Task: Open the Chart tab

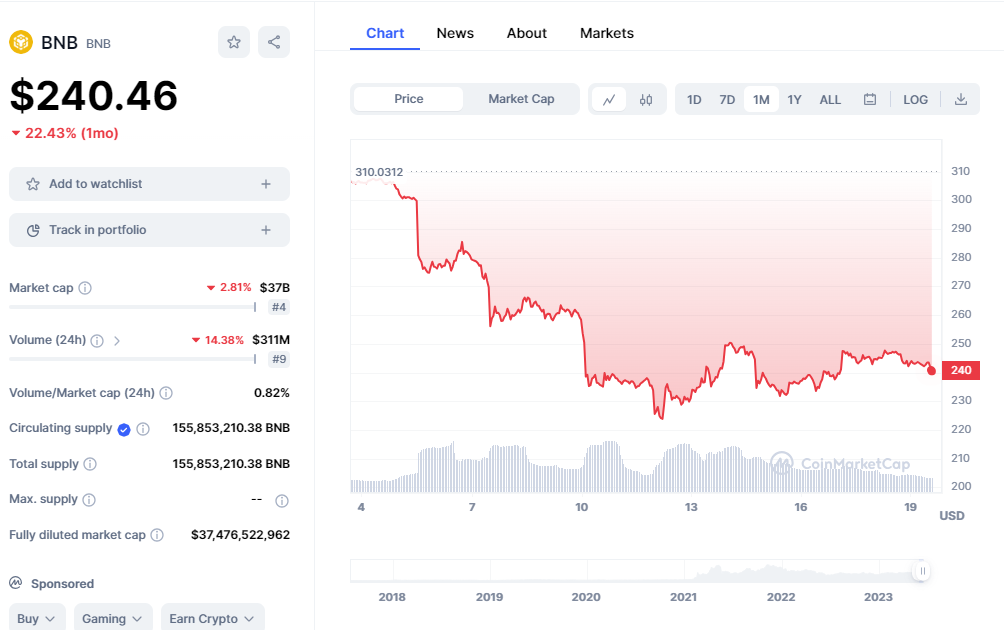Action: click(385, 33)
